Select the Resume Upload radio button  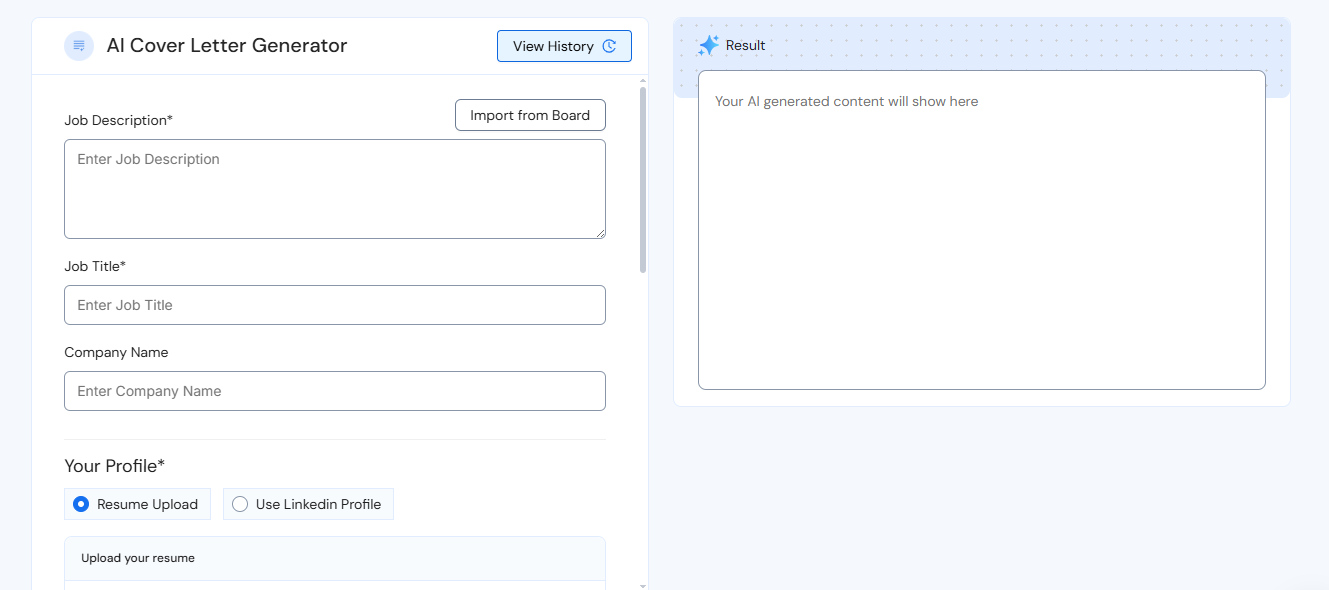(x=80, y=504)
